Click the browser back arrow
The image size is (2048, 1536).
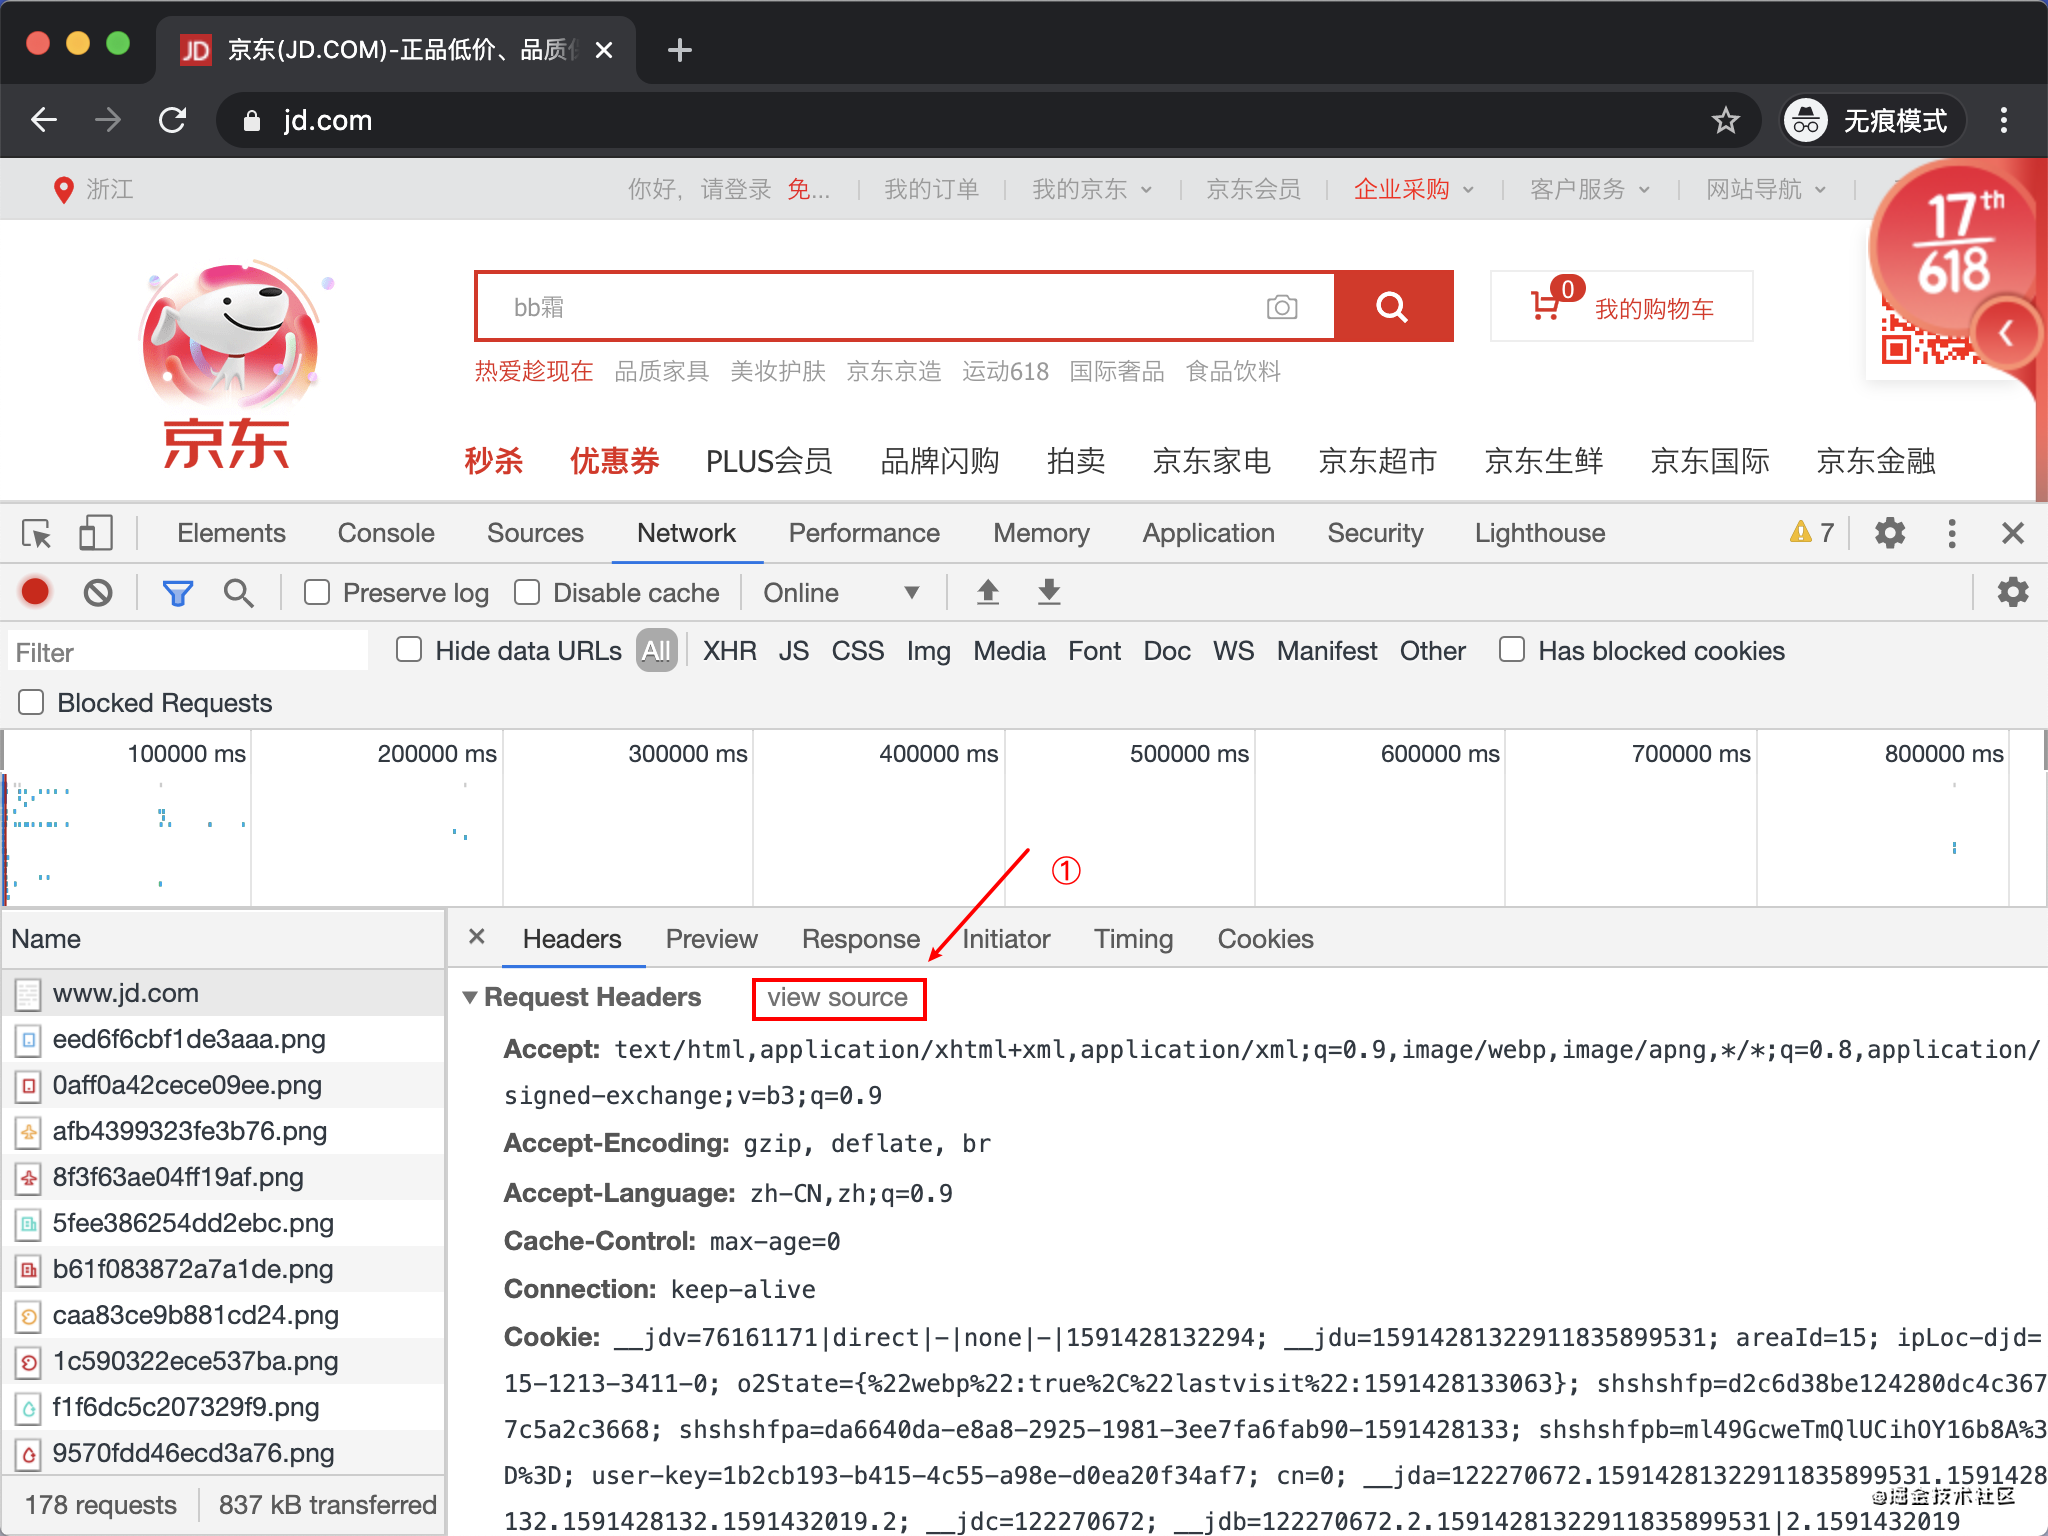44,120
